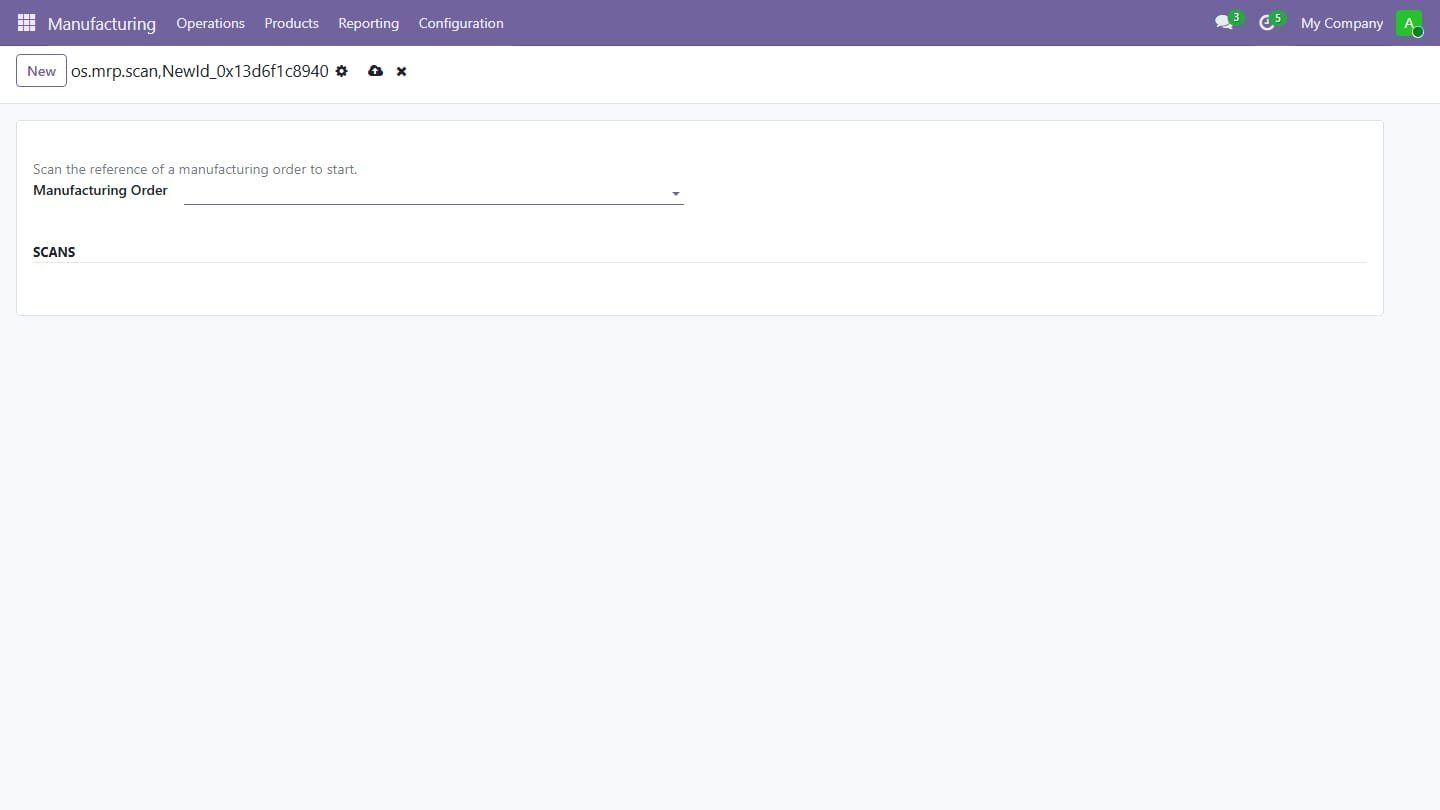This screenshot has height=810, width=1440.
Task: Open the Reporting menu
Action: click(x=368, y=23)
